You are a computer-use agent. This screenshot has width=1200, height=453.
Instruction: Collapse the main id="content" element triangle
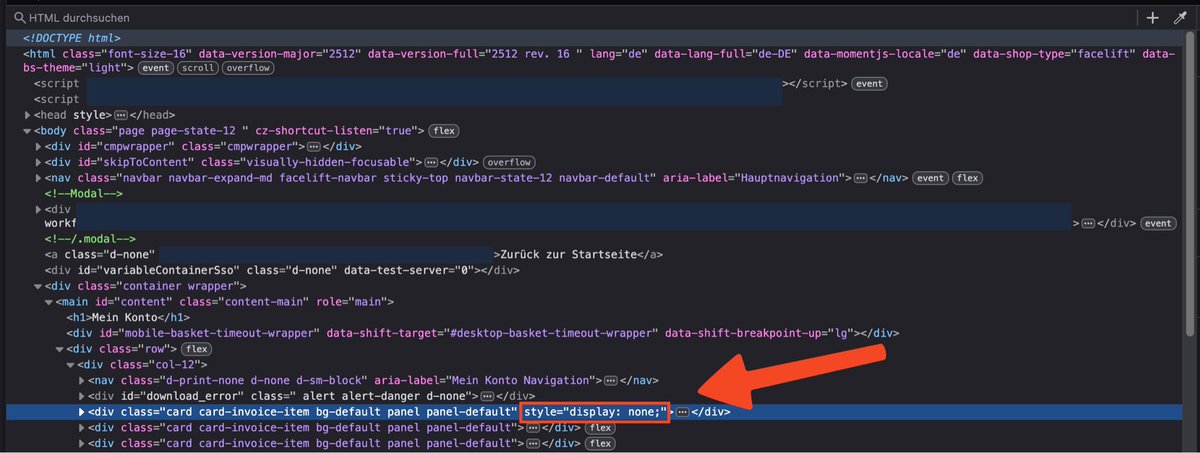pos(49,302)
